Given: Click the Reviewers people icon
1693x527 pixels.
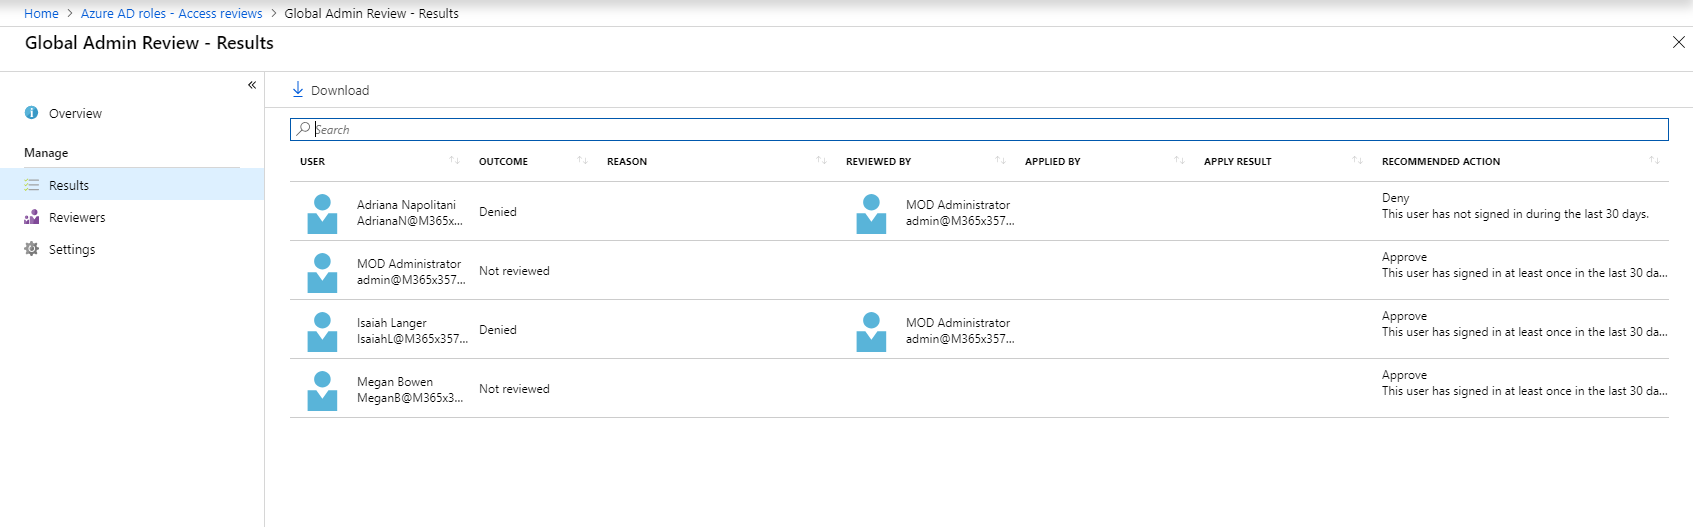Looking at the screenshot, I should coord(32,217).
